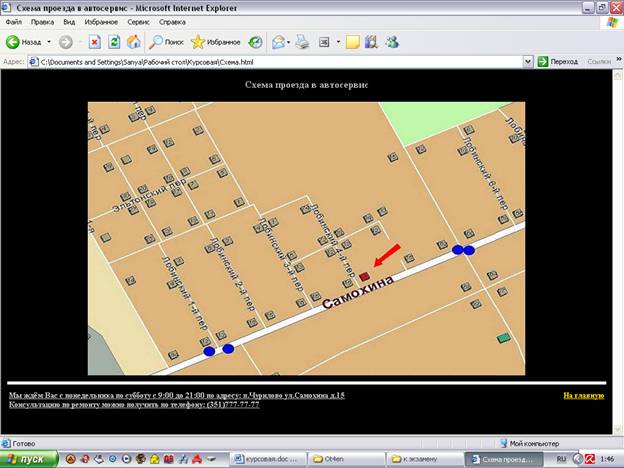The height and width of the screenshot is (468, 624).
Task: Expand the Edit button dropdown arrow
Action: 338,42
